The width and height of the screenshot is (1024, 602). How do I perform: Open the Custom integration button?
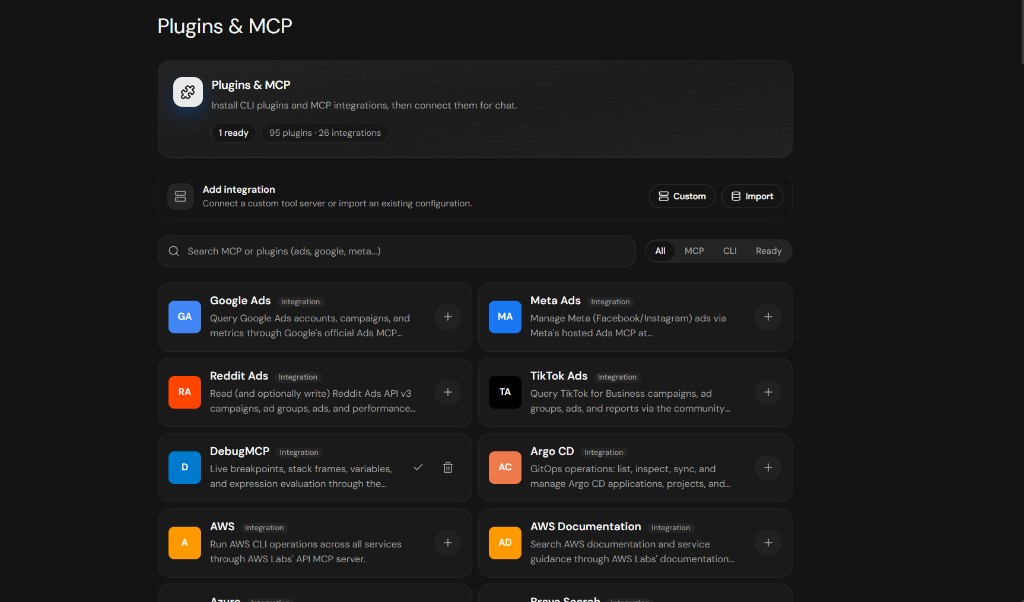tap(682, 197)
